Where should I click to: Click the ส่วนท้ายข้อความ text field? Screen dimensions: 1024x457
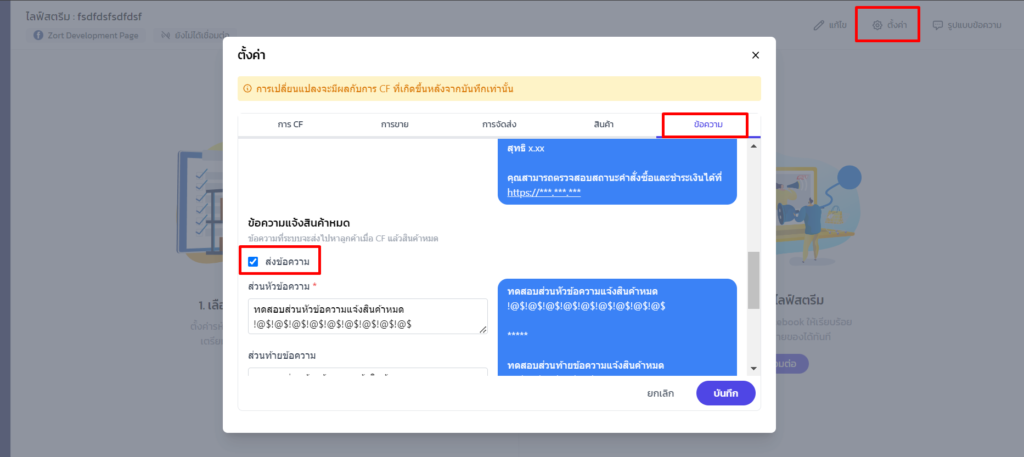(367, 373)
